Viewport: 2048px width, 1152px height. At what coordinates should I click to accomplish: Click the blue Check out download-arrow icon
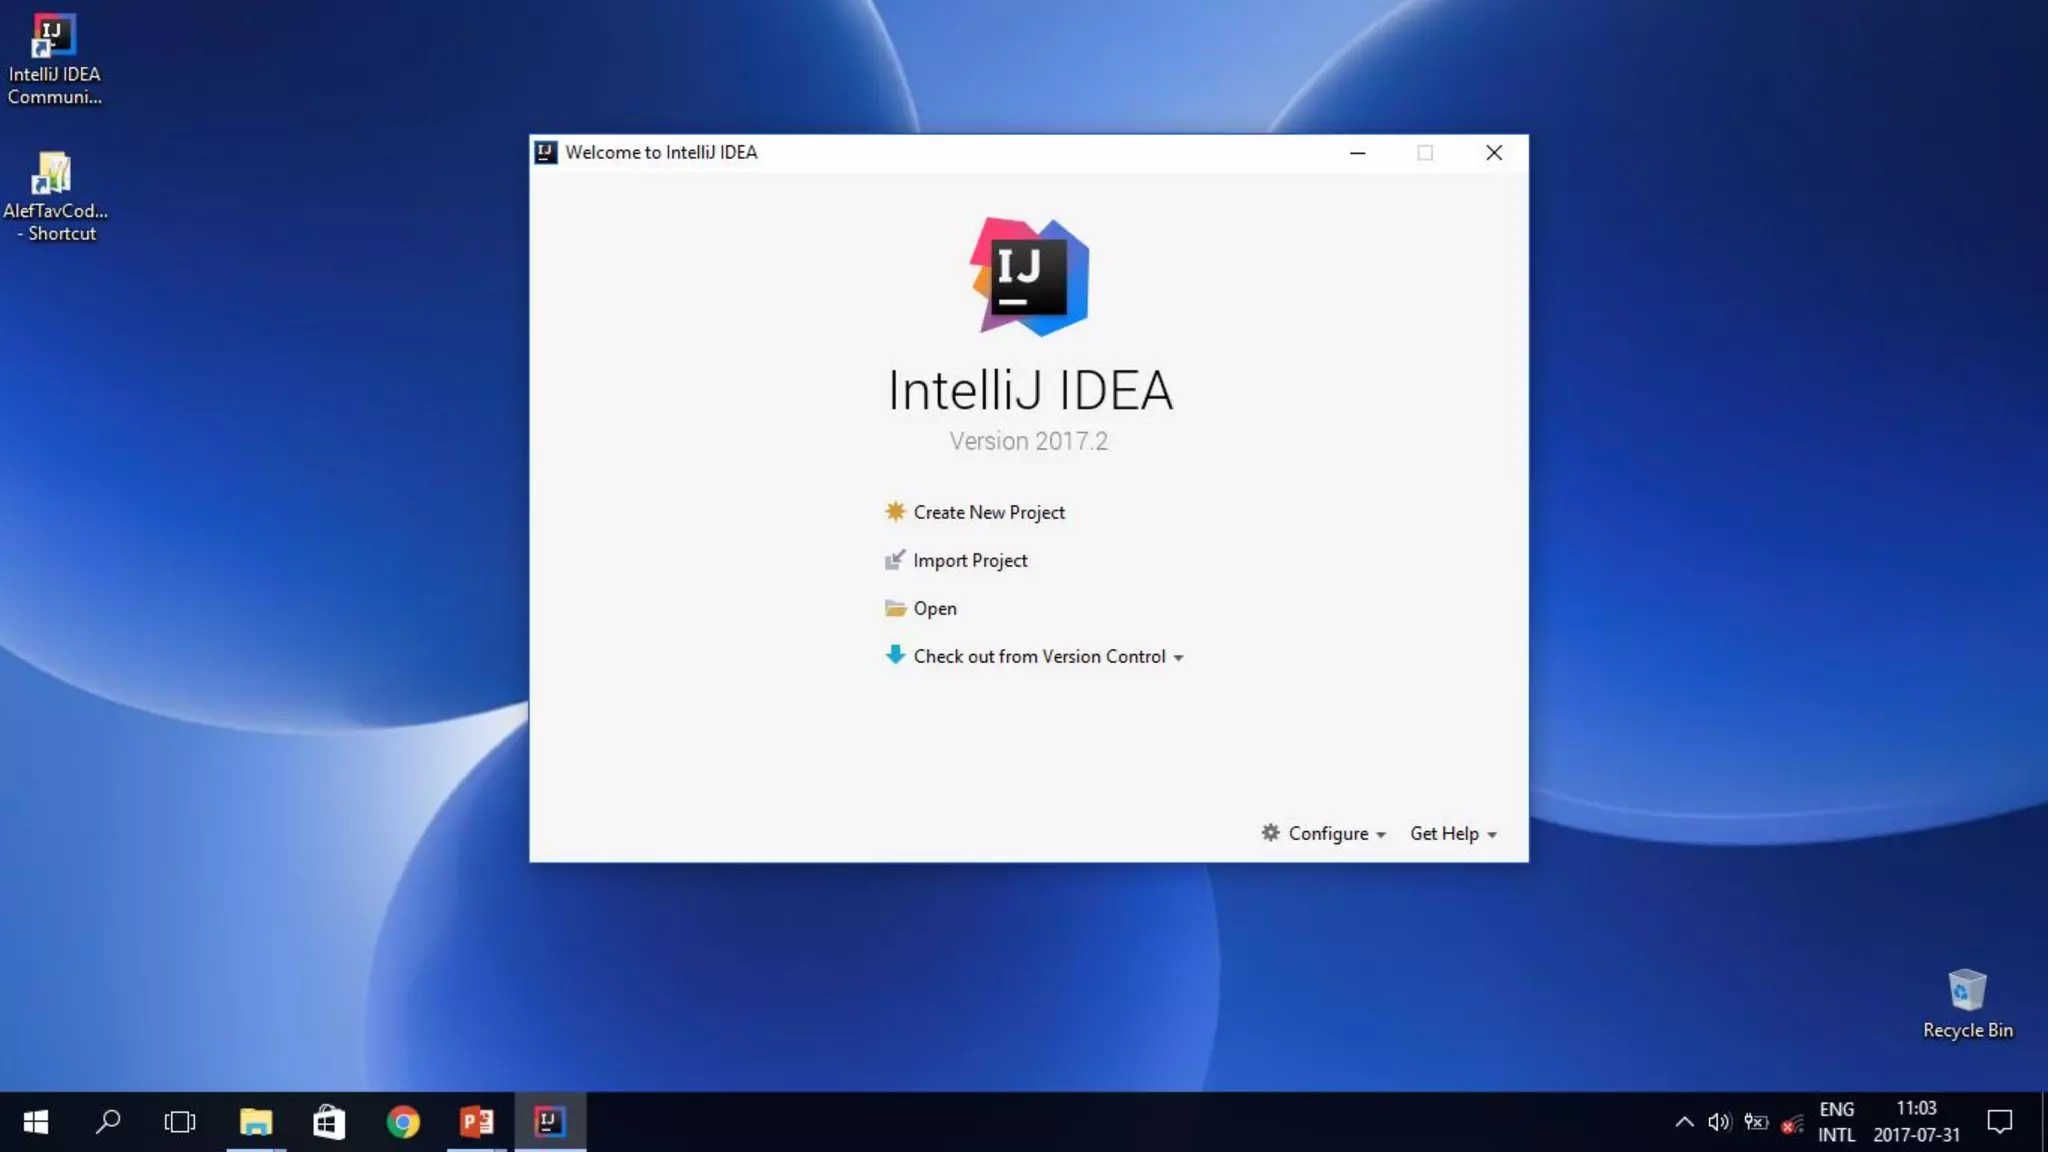(x=895, y=655)
